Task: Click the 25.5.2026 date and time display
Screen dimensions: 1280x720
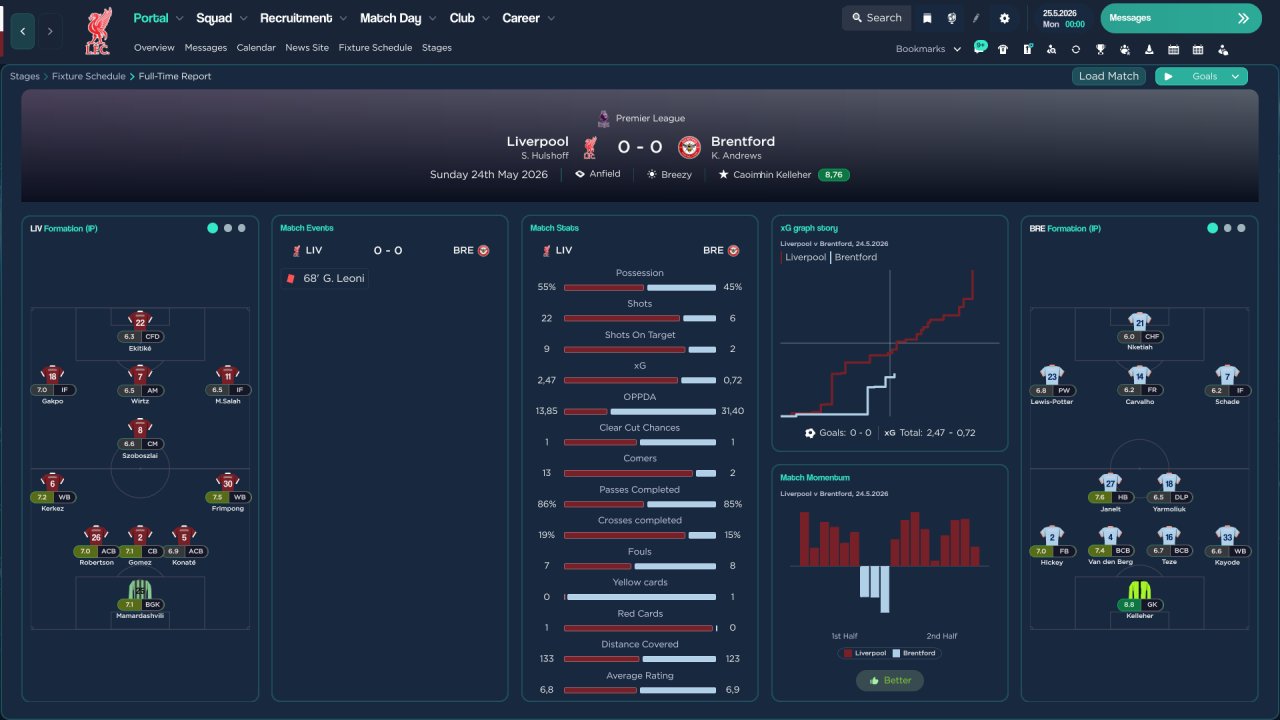Action: pos(1064,18)
